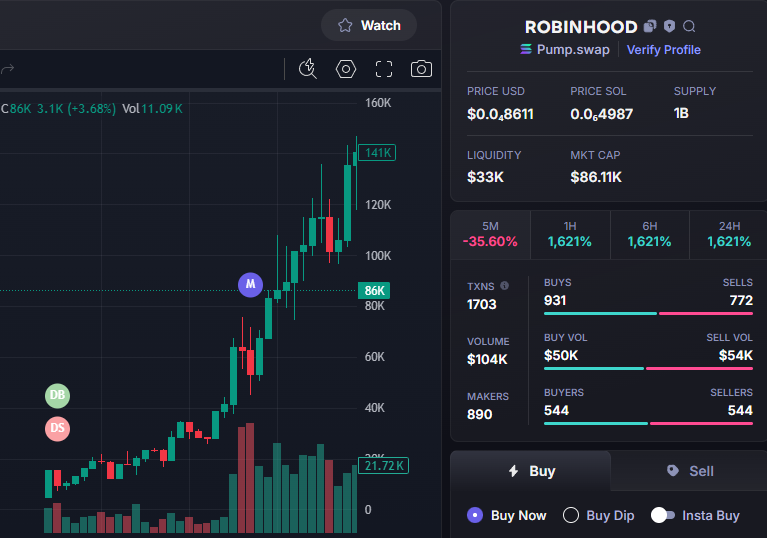Click the SELLS count 772
The image size is (767, 538).
tap(741, 300)
